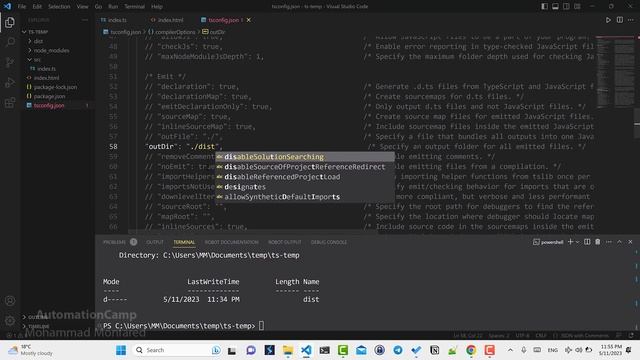The image size is (640, 360).
Task: Toggle the secondary side bar layout icon
Action: 567,7
